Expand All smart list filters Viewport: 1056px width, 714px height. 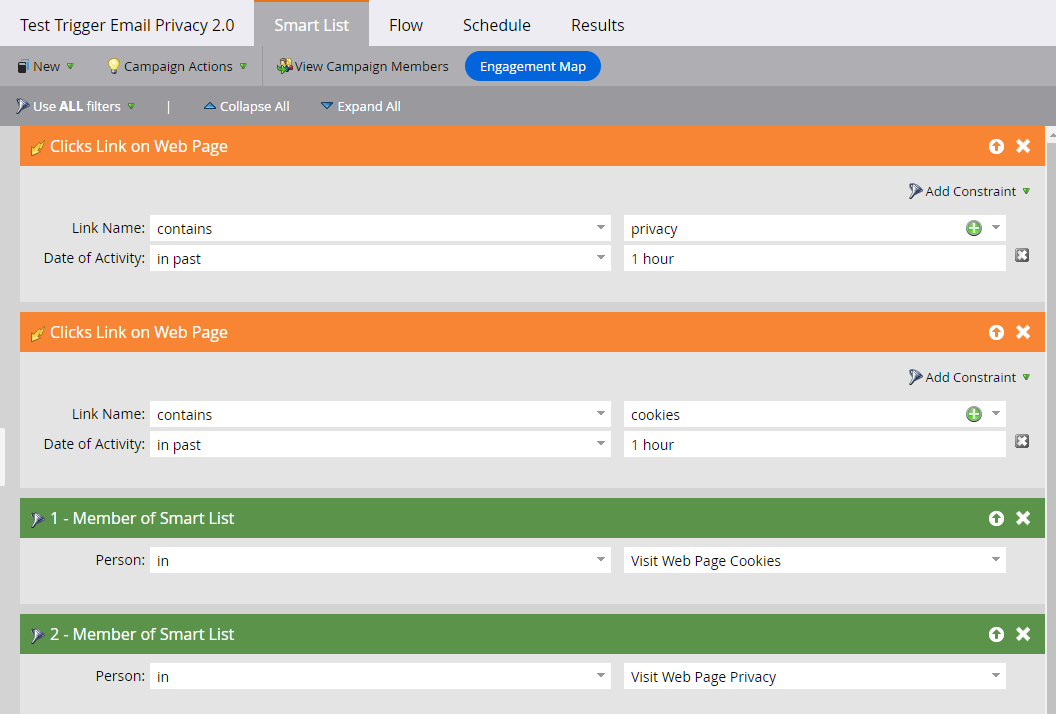tap(360, 106)
